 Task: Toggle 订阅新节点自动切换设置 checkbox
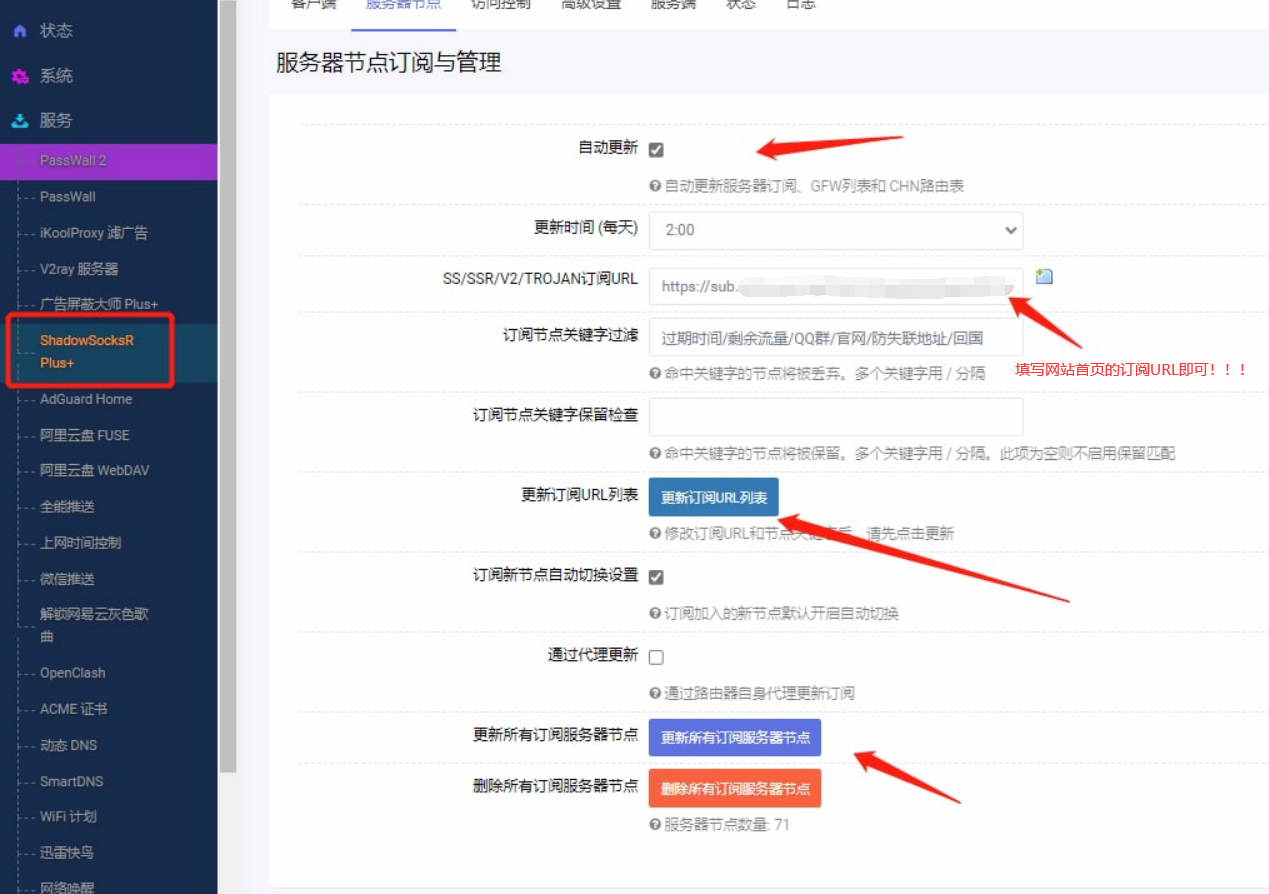pyautogui.click(x=656, y=577)
